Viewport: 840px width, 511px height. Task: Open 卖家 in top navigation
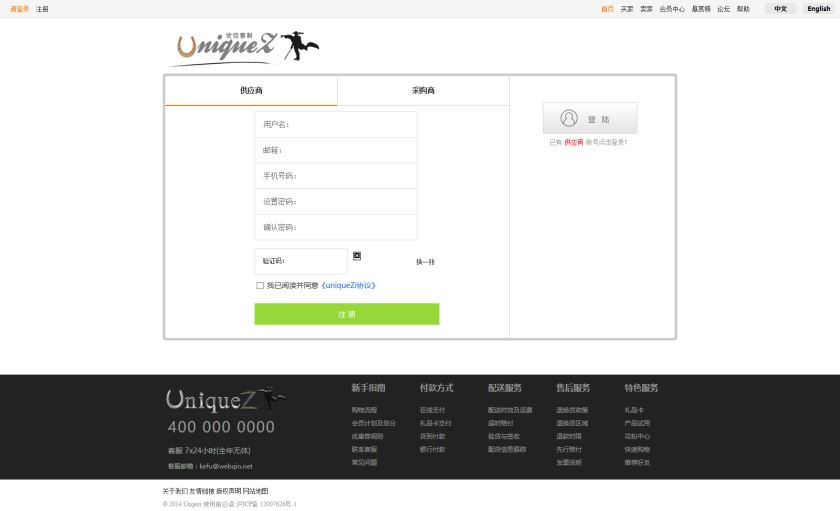click(x=646, y=9)
